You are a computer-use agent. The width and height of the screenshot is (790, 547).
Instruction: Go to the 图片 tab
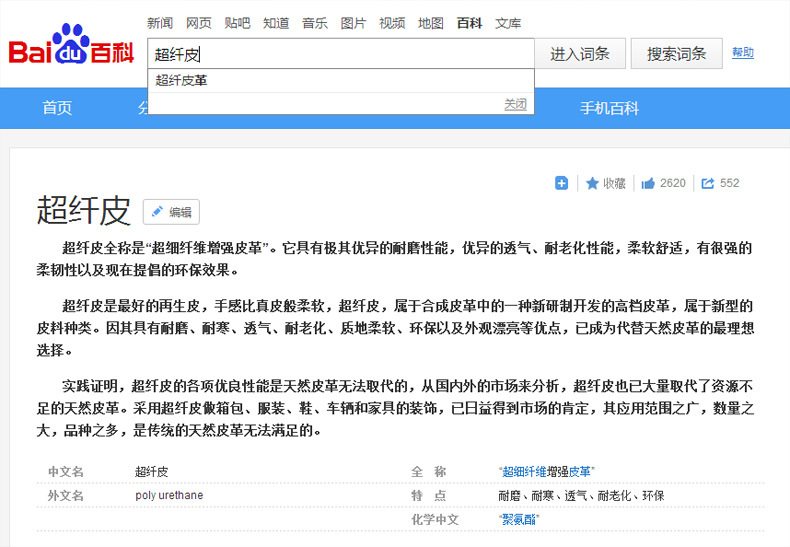[353, 23]
